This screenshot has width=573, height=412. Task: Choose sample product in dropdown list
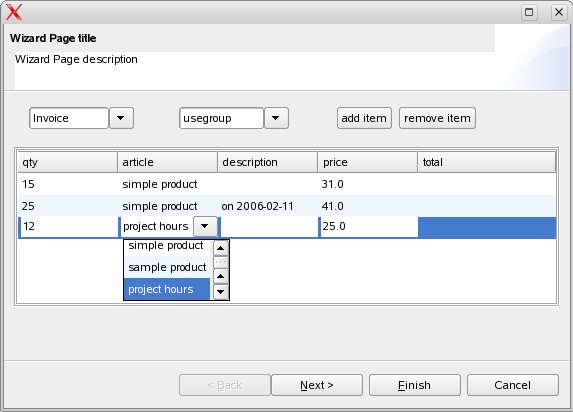tap(167, 267)
